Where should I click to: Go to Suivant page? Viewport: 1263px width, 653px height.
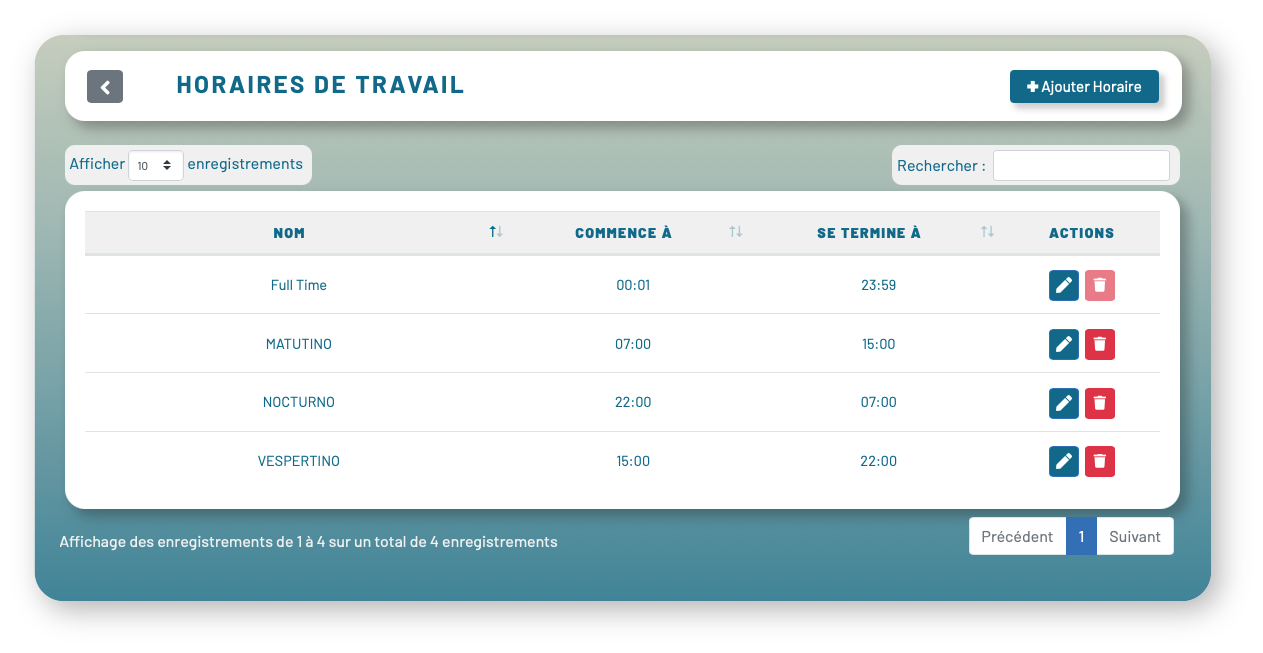click(x=1135, y=536)
